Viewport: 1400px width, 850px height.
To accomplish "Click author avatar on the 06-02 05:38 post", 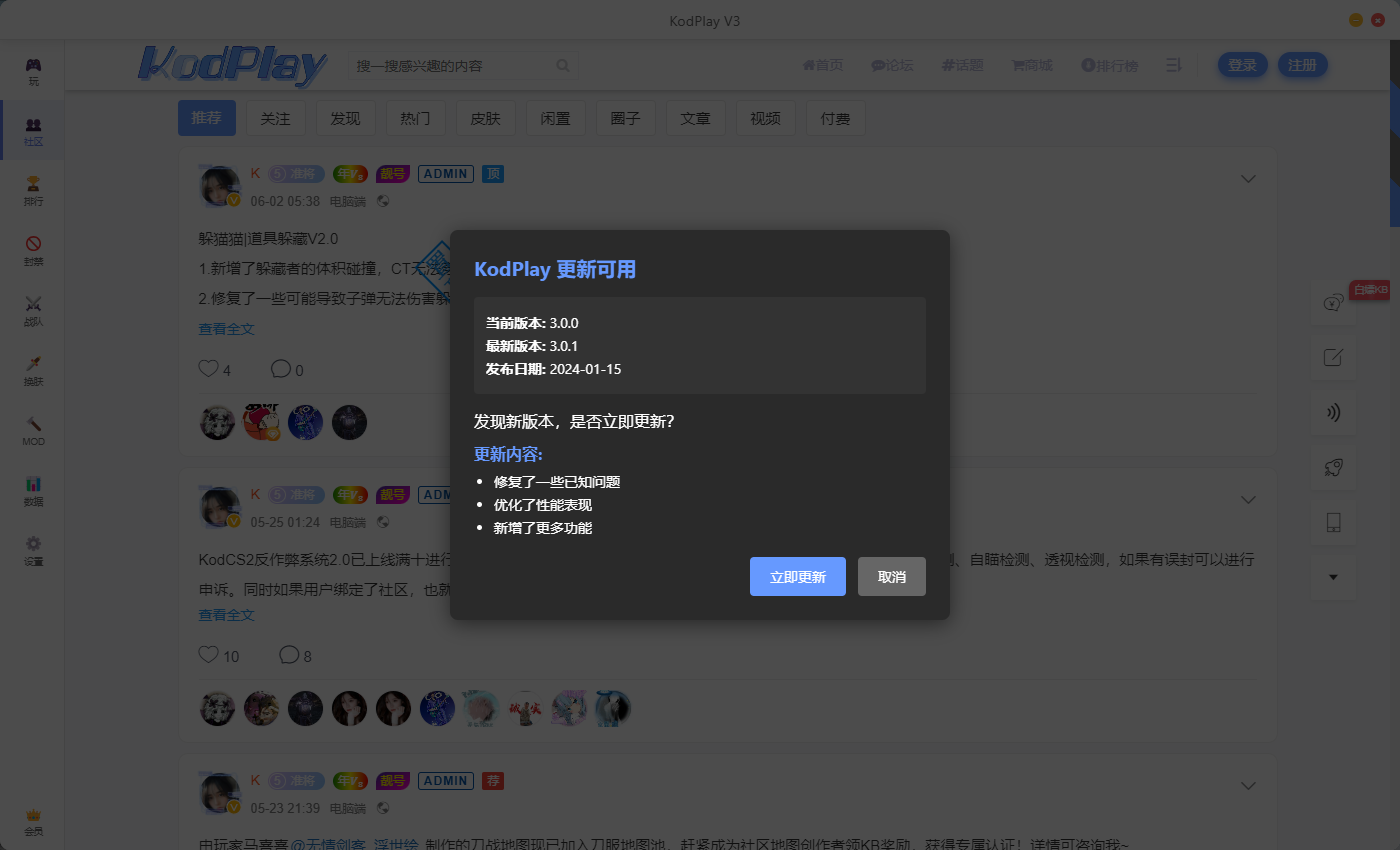I will (220, 187).
